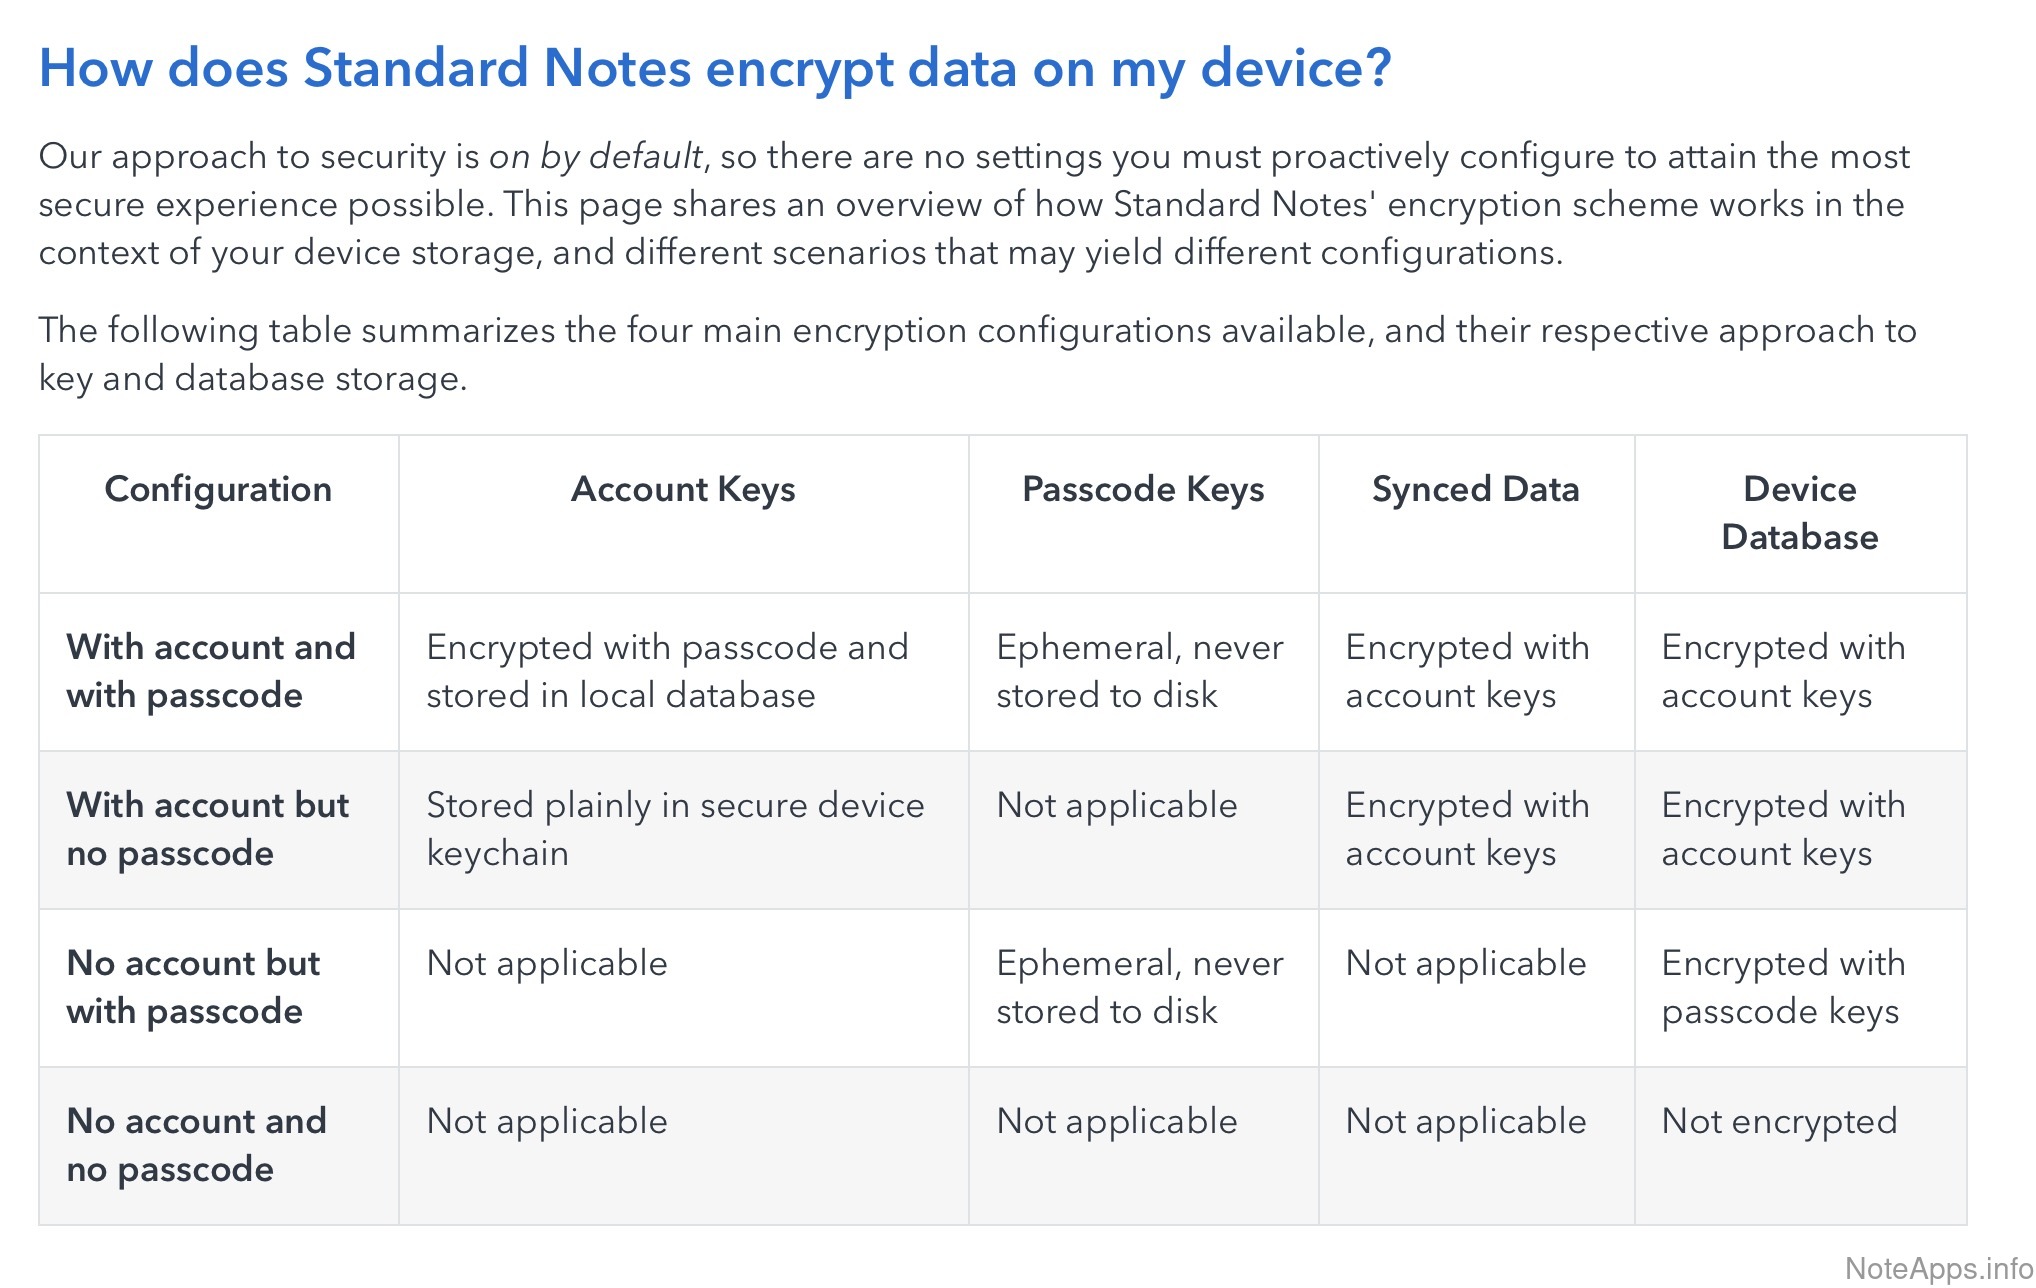Click 'Not applicable' under Passcode Keys in second row
Image resolution: width=2036 pixels, height=1288 pixels.
1117,805
